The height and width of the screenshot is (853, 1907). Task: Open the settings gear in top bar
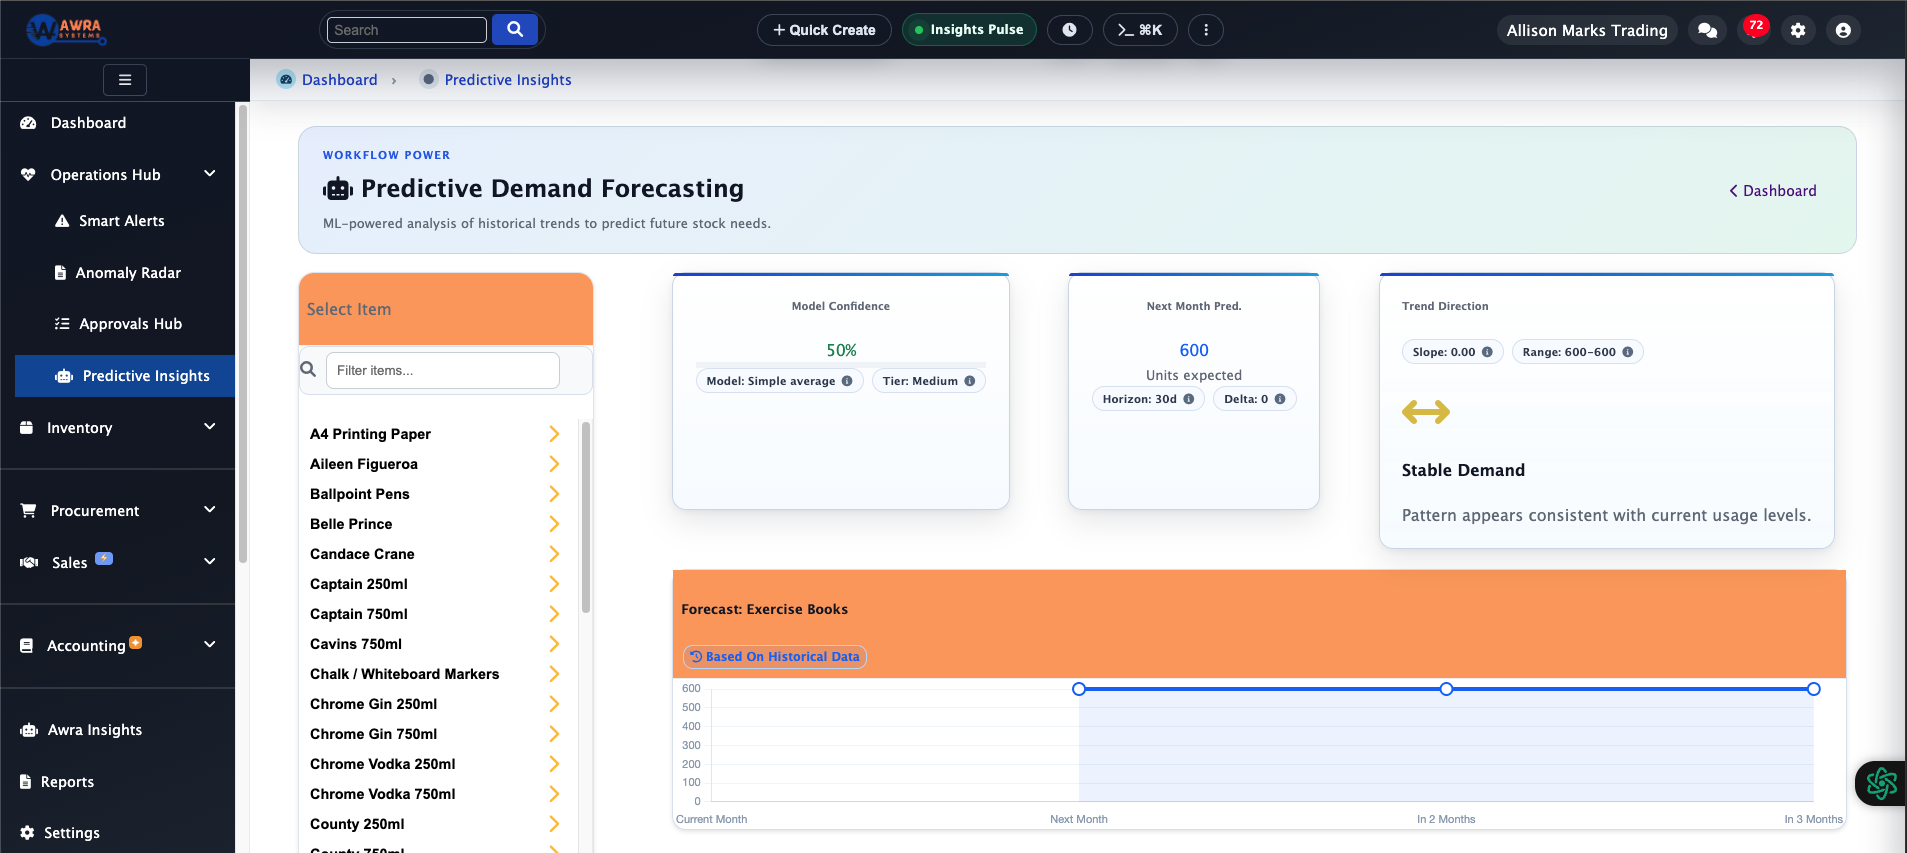[x=1798, y=30]
